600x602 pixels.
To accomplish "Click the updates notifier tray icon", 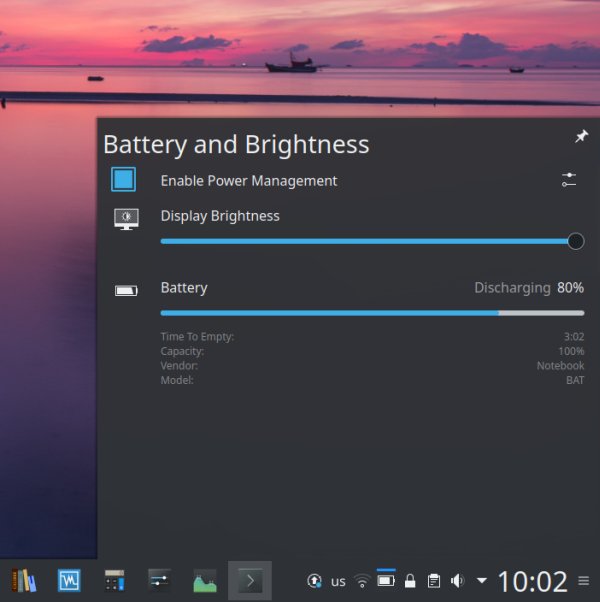I will [314, 581].
